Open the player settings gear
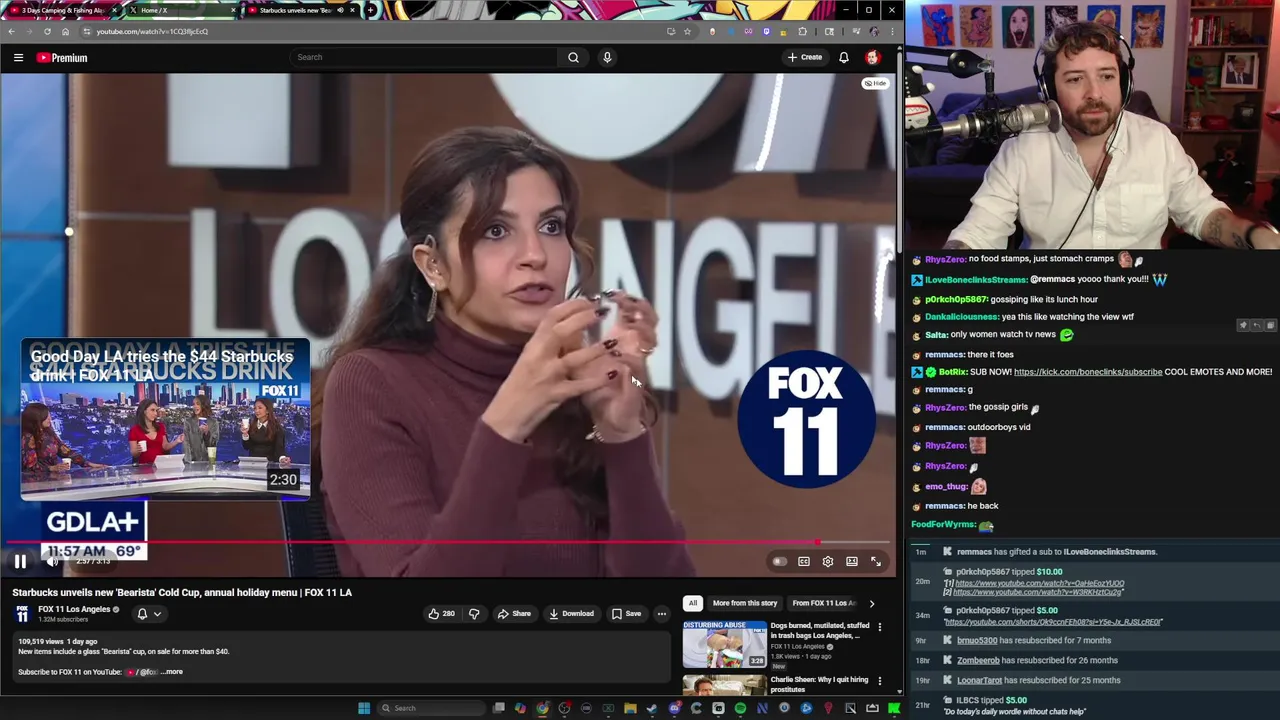This screenshot has height=720, width=1280. pyautogui.click(x=828, y=562)
